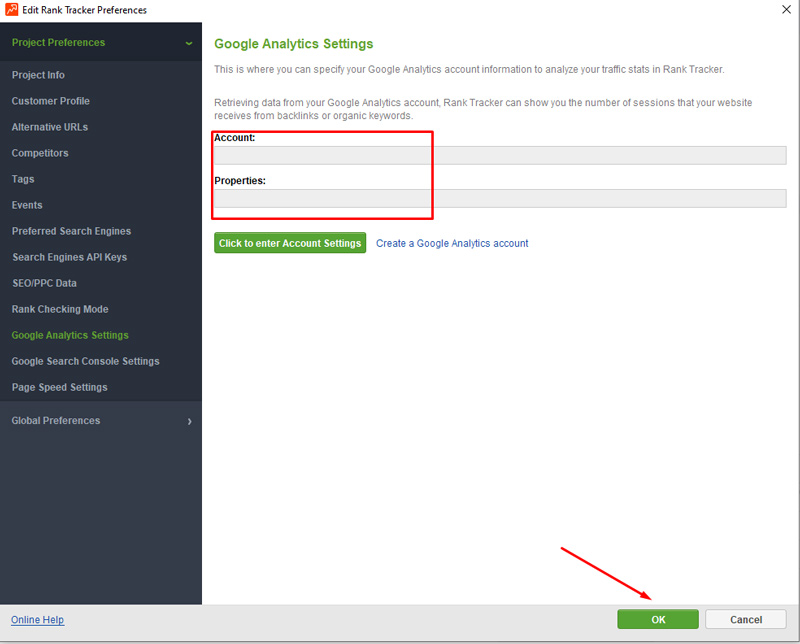800x644 pixels.
Task: Open Search Engines API Keys
Action: (69, 257)
